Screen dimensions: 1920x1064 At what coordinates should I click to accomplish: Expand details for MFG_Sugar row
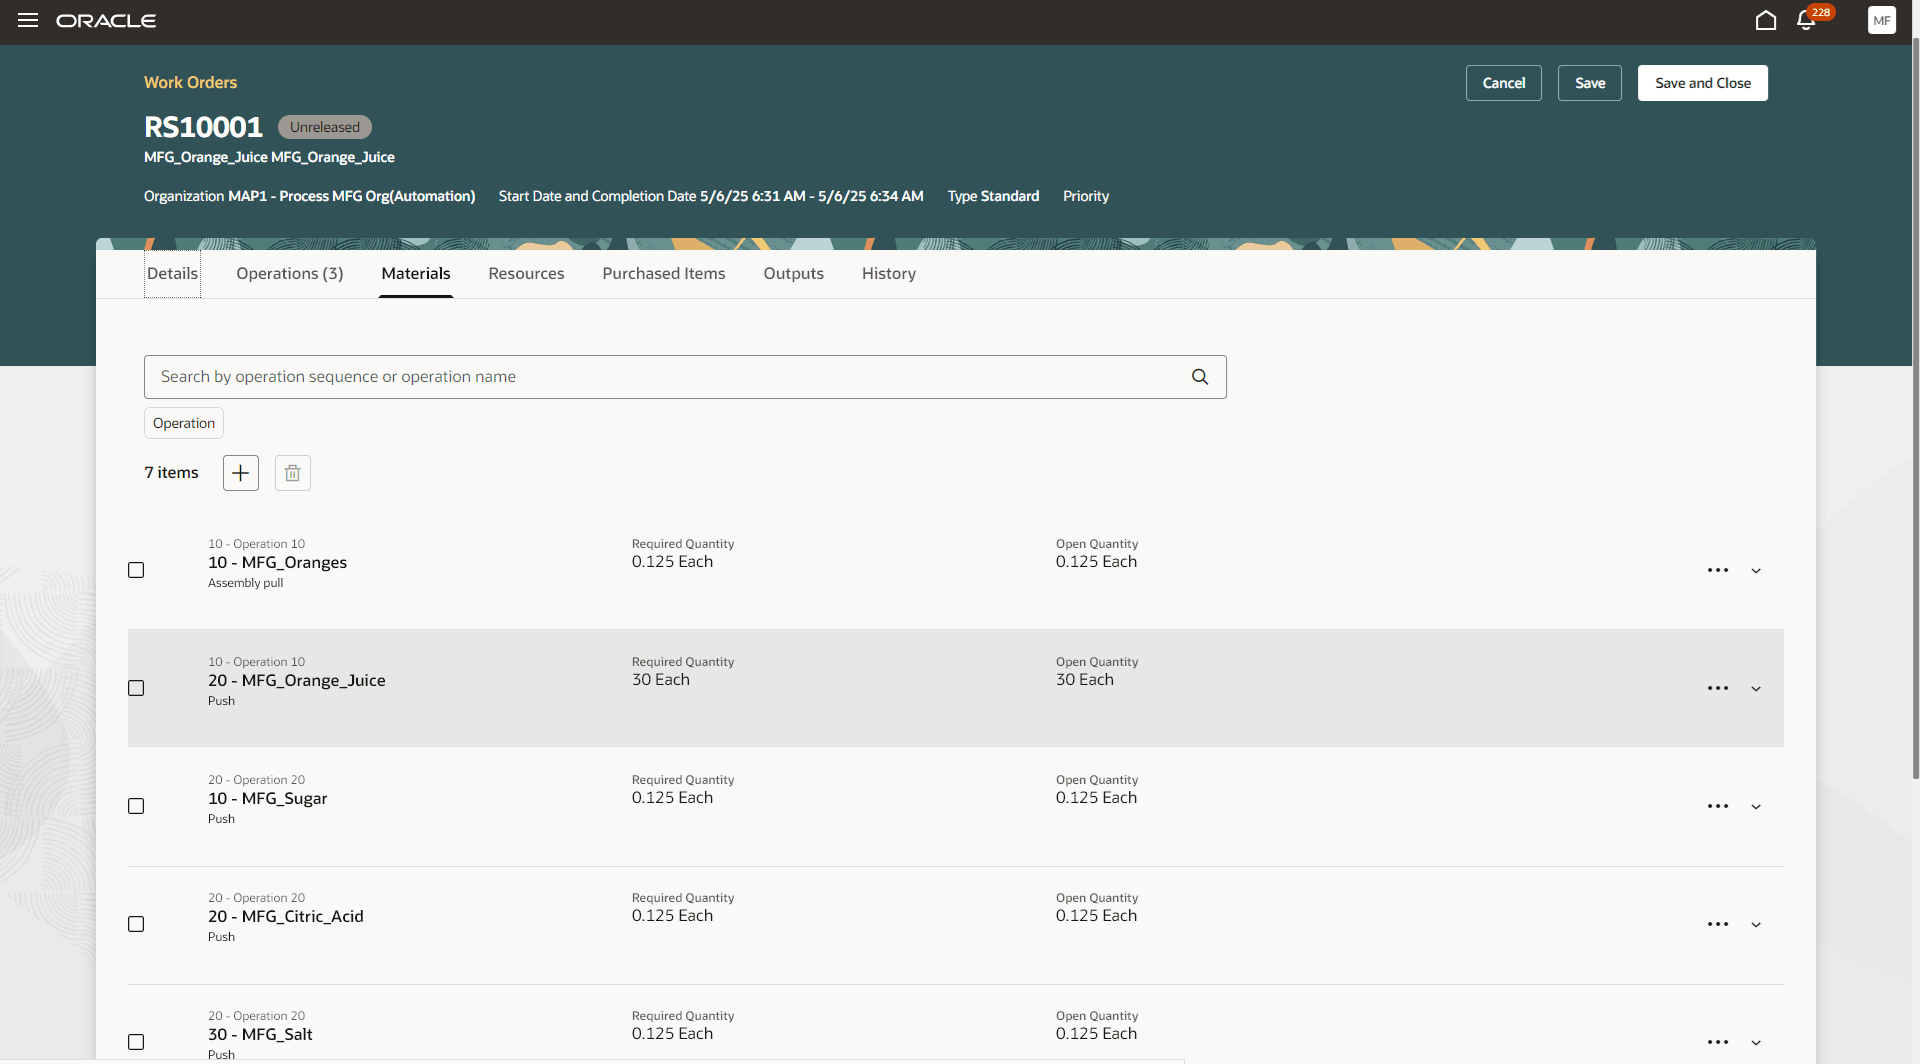tap(1757, 806)
